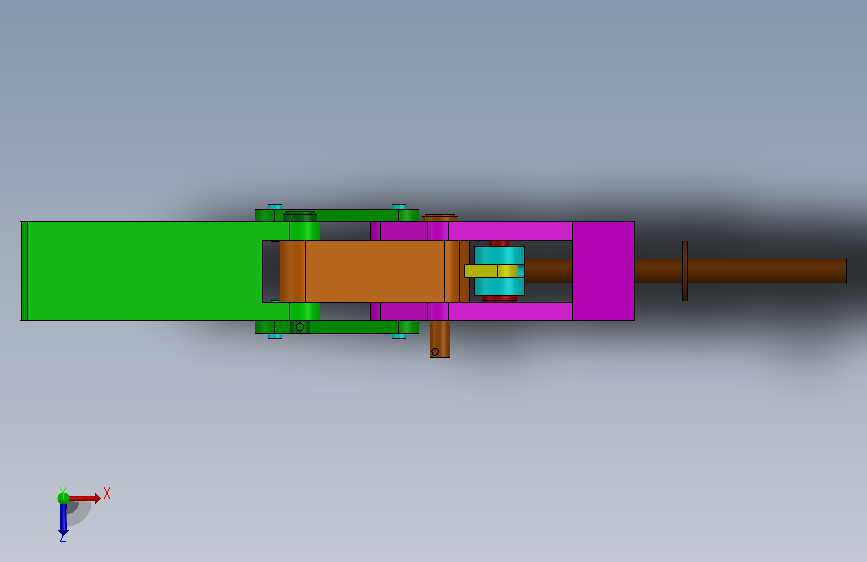
Task: Select the orange center block part
Action: pyautogui.click(x=375, y=271)
